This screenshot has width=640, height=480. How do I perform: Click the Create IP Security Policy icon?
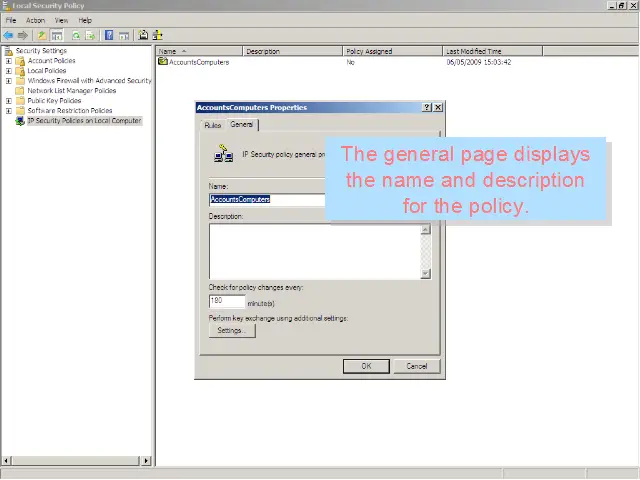pos(143,35)
